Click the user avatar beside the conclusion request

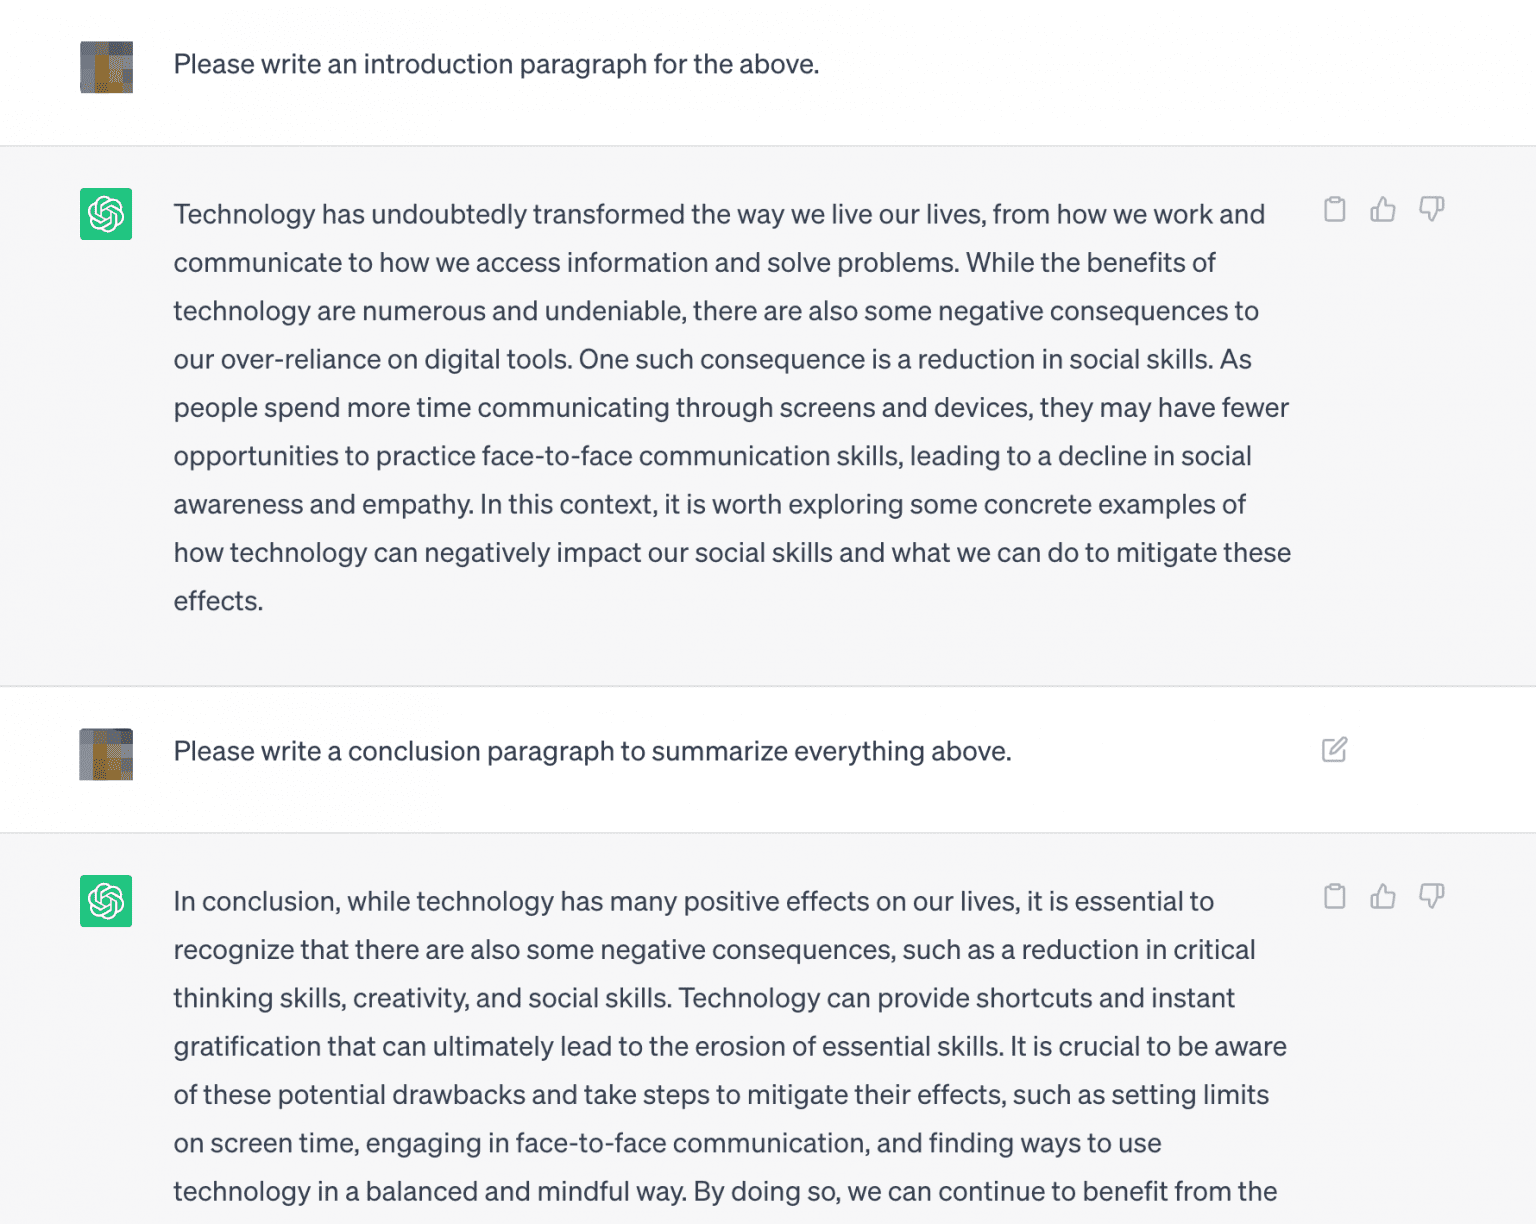[x=105, y=754]
